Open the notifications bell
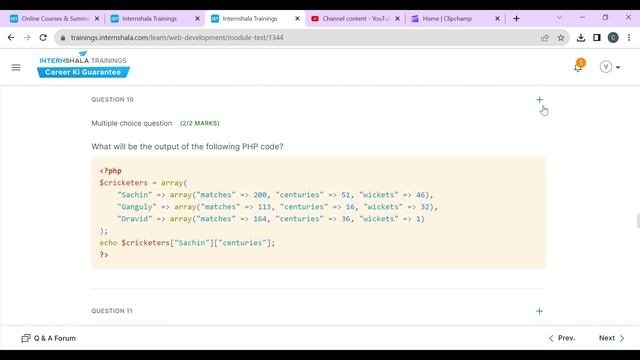Image resolution: width=640 pixels, height=360 pixels. 578,66
